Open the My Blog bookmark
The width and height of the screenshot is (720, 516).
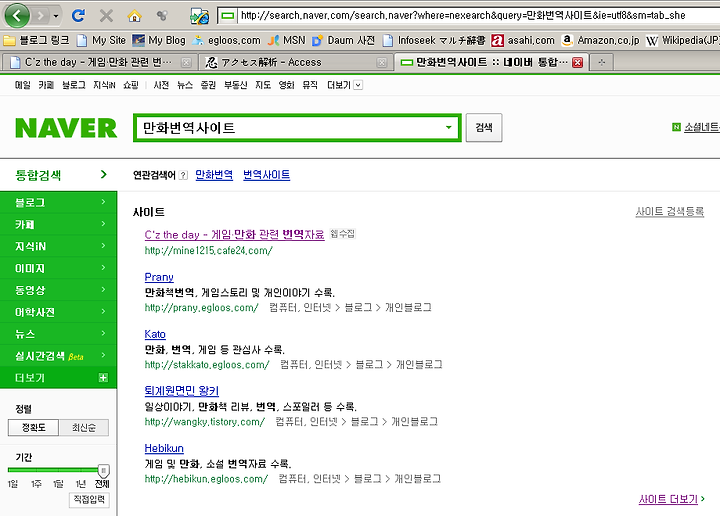pos(159,40)
